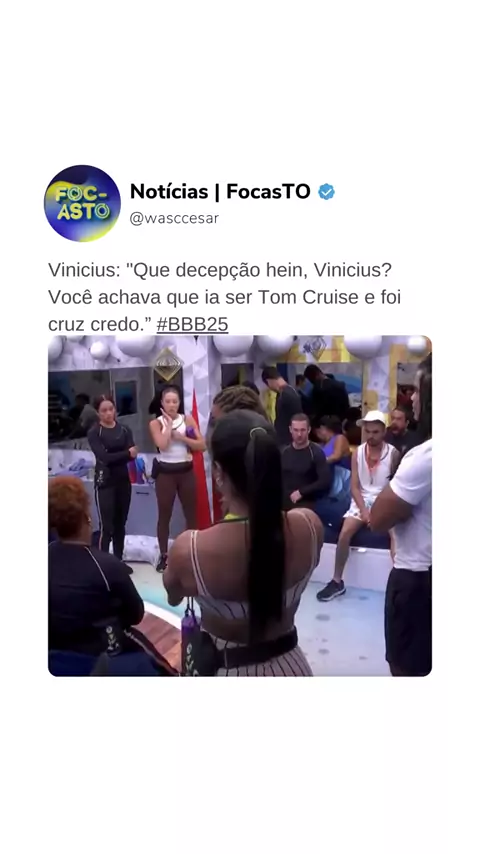Select the tweet text starting with Vinicius
480x854 pixels.
point(224,297)
